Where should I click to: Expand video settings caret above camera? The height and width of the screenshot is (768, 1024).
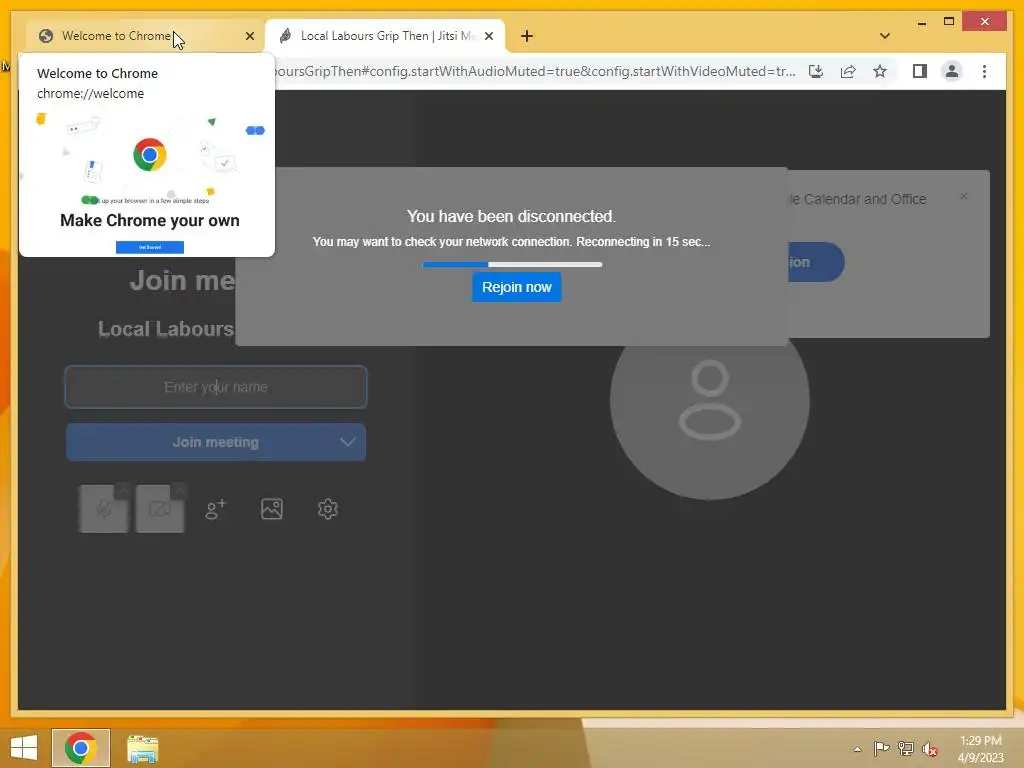pos(179,489)
